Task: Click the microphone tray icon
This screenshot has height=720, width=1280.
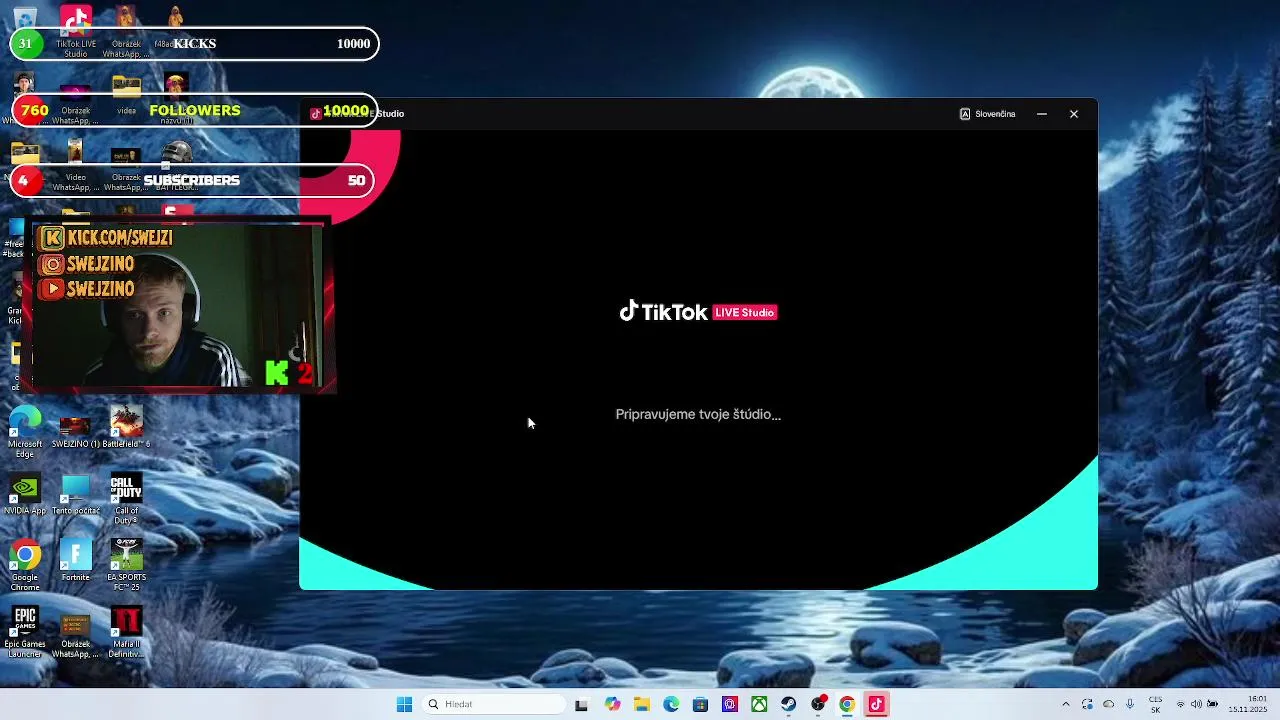Action: 1130,704
